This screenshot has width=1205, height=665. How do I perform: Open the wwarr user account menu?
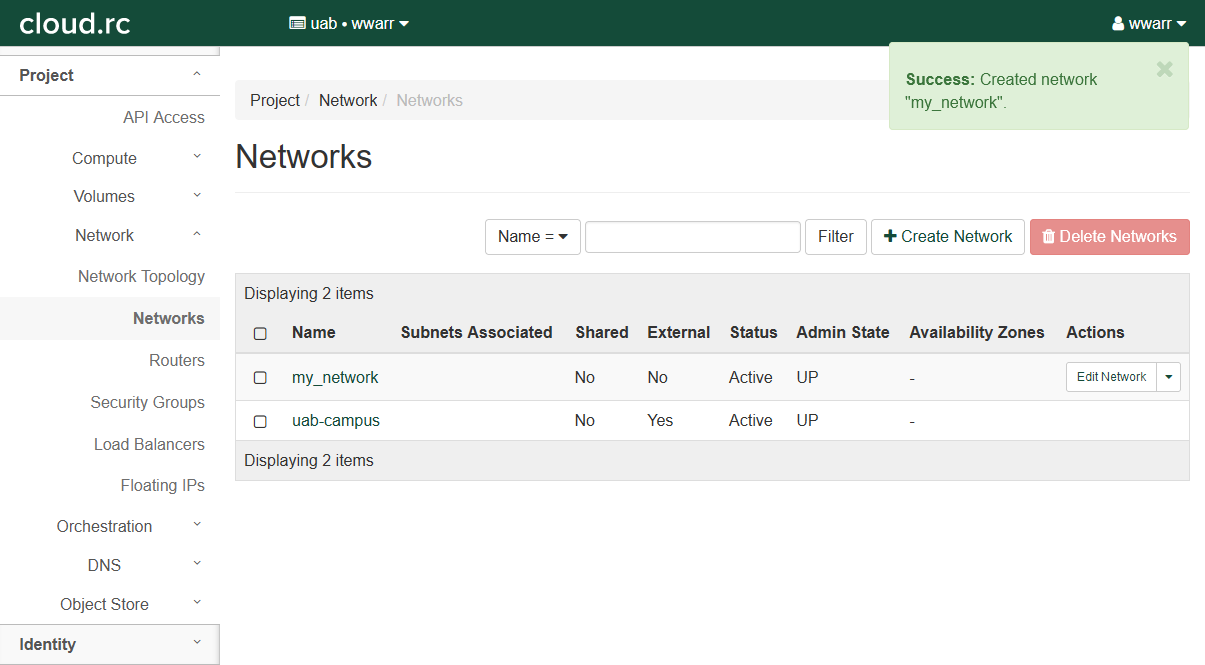tap(1149, 23)
